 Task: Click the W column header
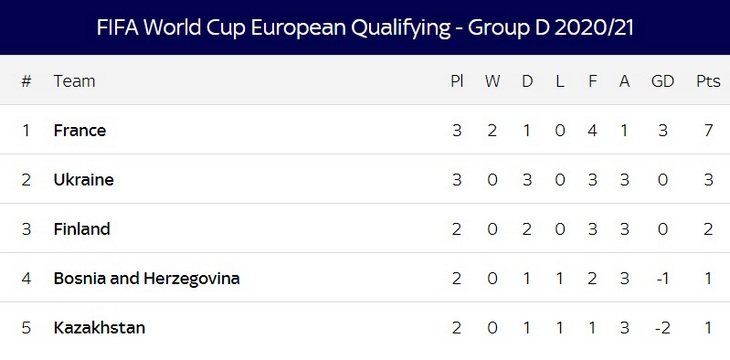tap(492, 81)
